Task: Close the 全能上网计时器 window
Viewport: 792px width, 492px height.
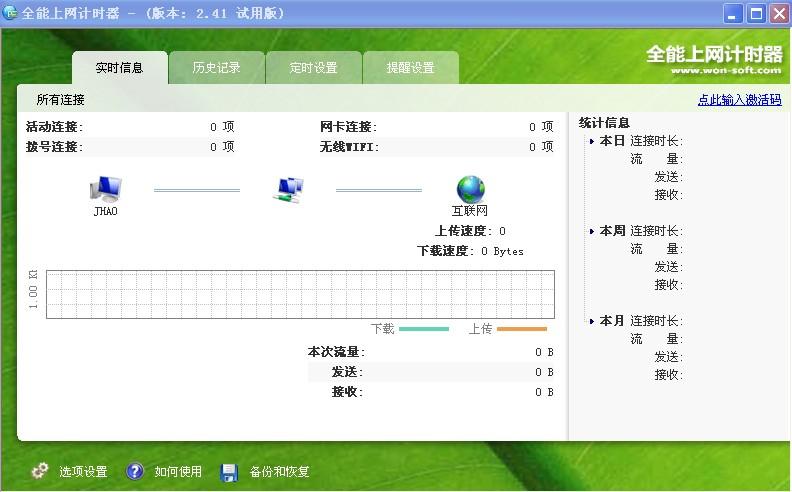Action: click(779, 14)
